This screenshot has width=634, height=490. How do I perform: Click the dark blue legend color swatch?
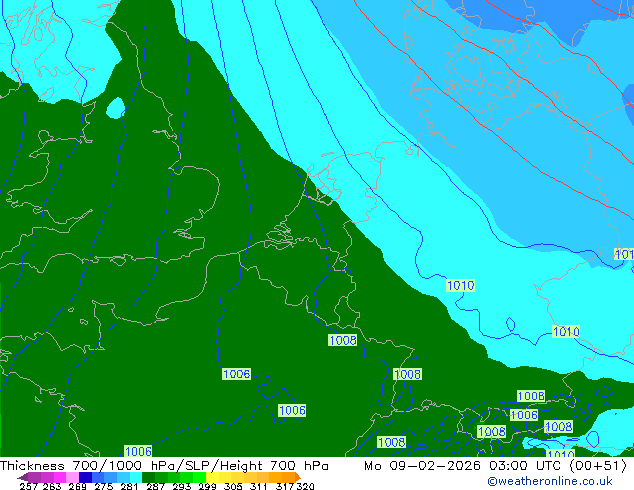click(x=85, y=477)
